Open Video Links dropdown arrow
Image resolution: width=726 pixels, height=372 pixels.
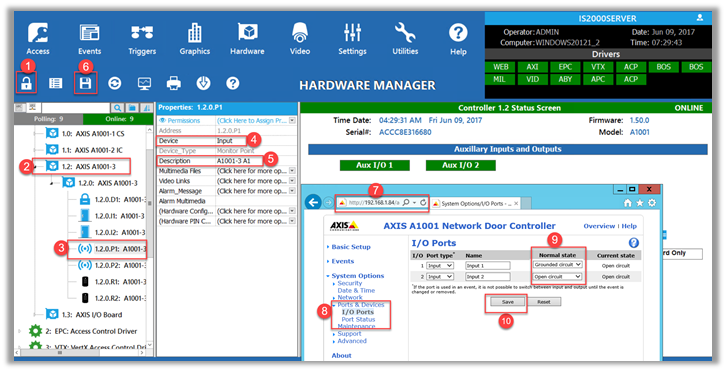pos(292,181)
